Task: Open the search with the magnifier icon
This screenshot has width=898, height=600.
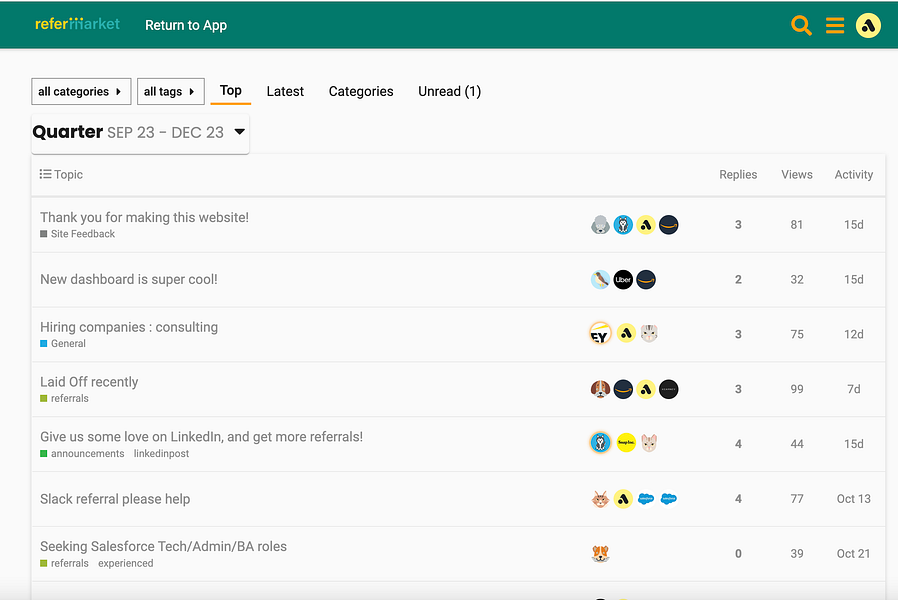Action: click(801, 26)
